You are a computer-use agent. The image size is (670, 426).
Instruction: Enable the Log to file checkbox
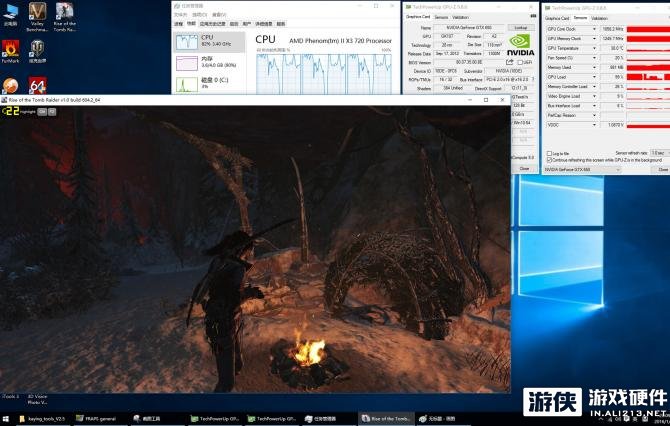click(x=550, y=153)
